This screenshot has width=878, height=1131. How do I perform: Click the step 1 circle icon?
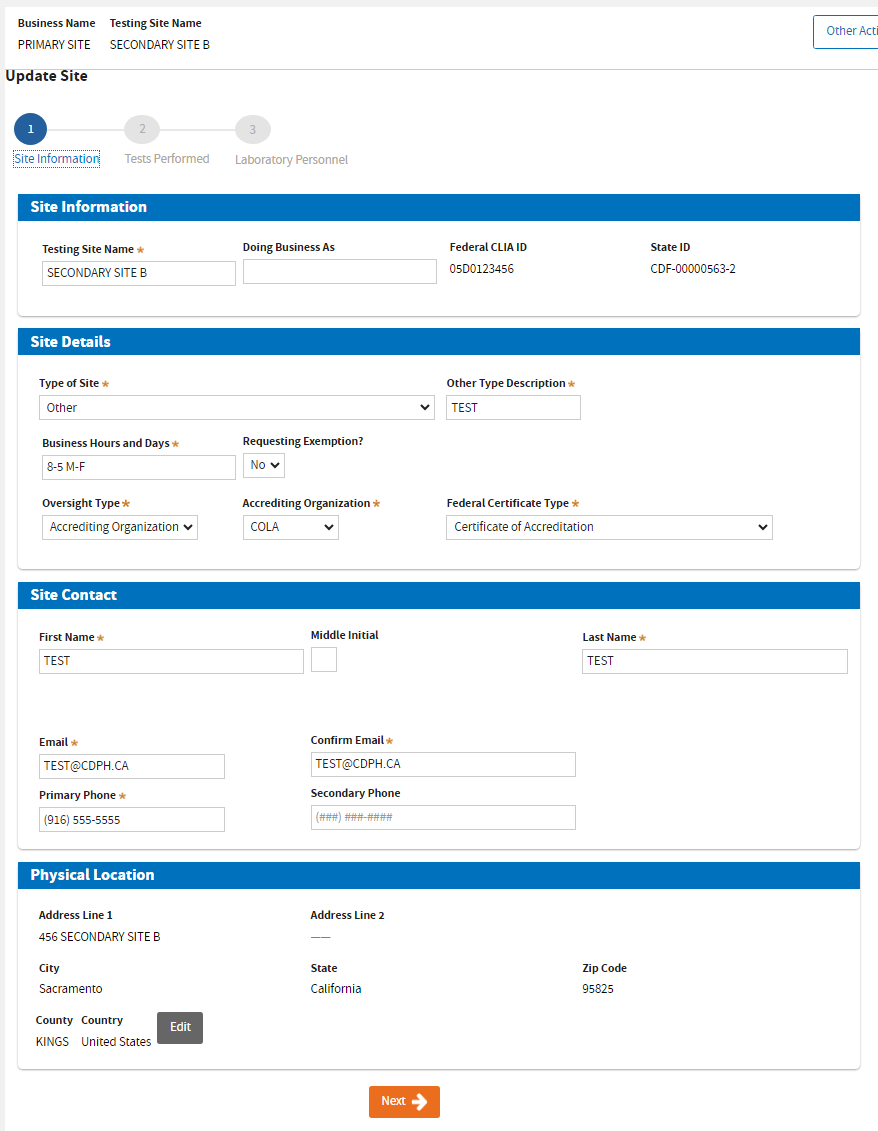(x=30, y=130)
